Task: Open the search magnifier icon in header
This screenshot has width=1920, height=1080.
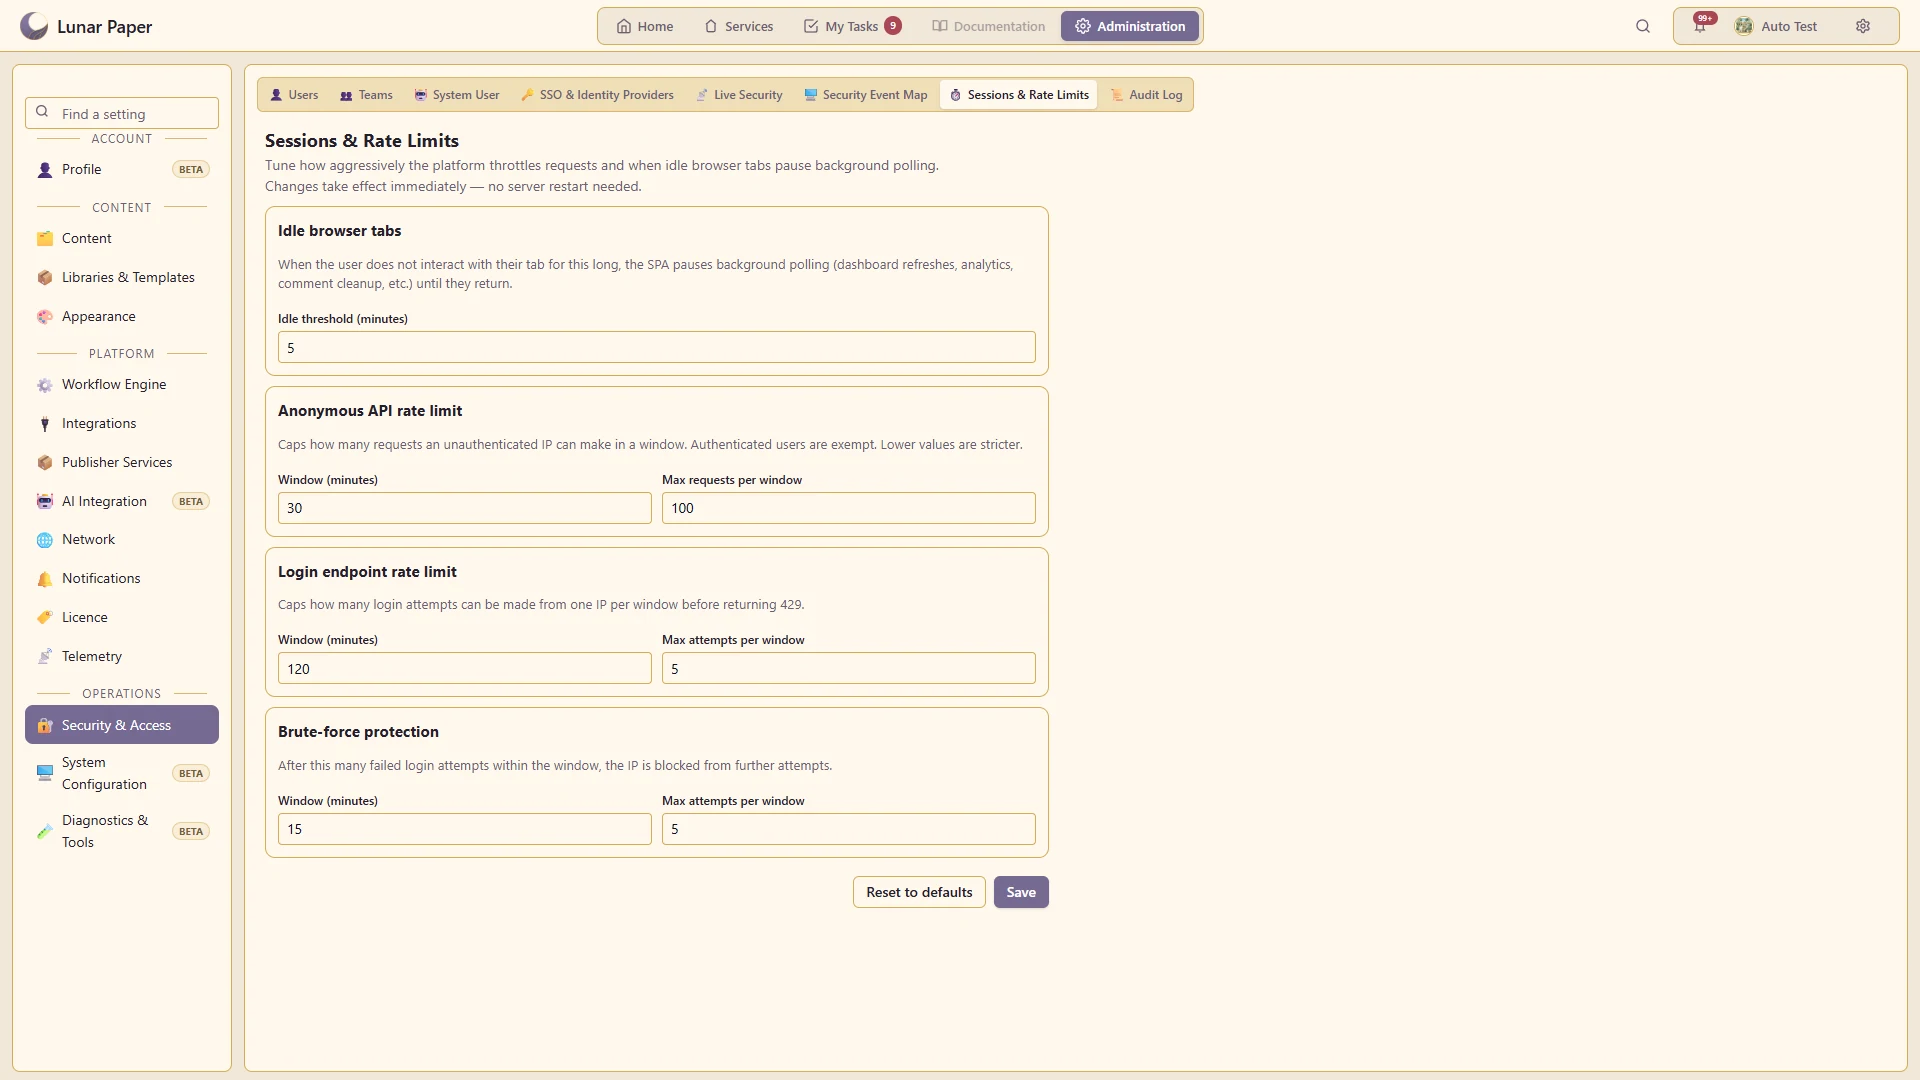Action: point(1643,26)
